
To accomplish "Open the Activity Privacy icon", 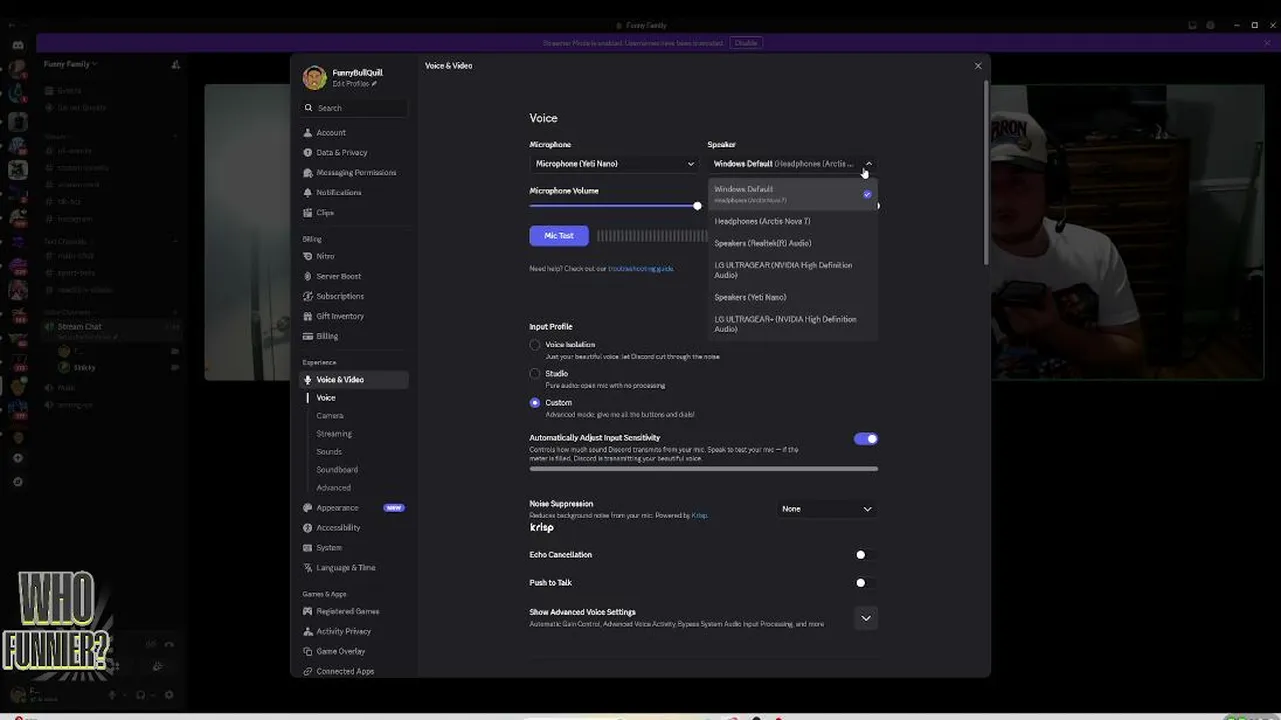I will click(308, 632).
